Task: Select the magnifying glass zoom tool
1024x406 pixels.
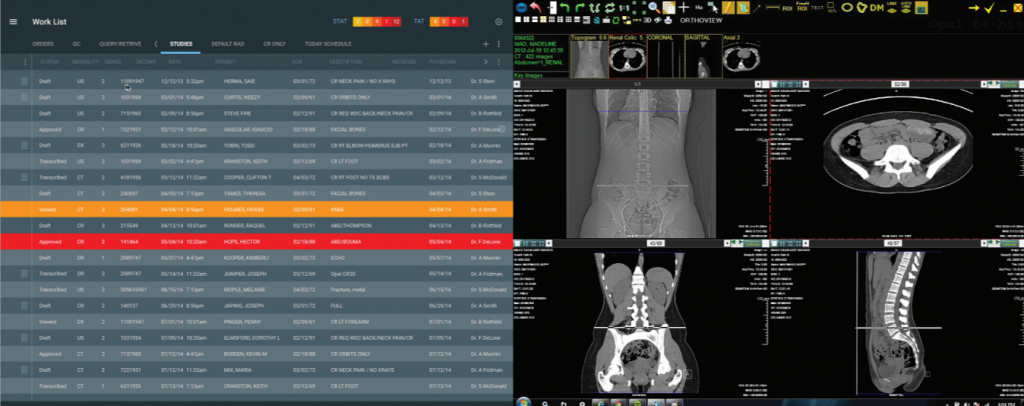Action: click(x=653, y=7)
